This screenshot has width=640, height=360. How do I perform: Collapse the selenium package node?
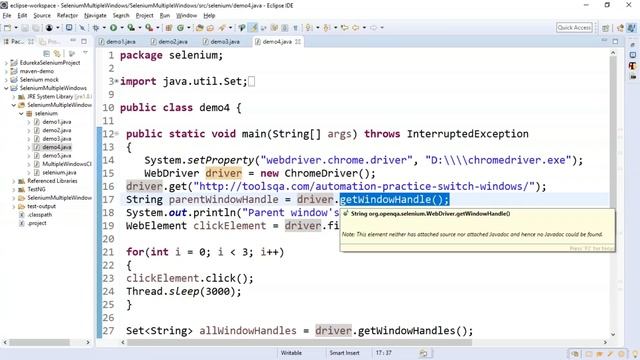[21, 113]
